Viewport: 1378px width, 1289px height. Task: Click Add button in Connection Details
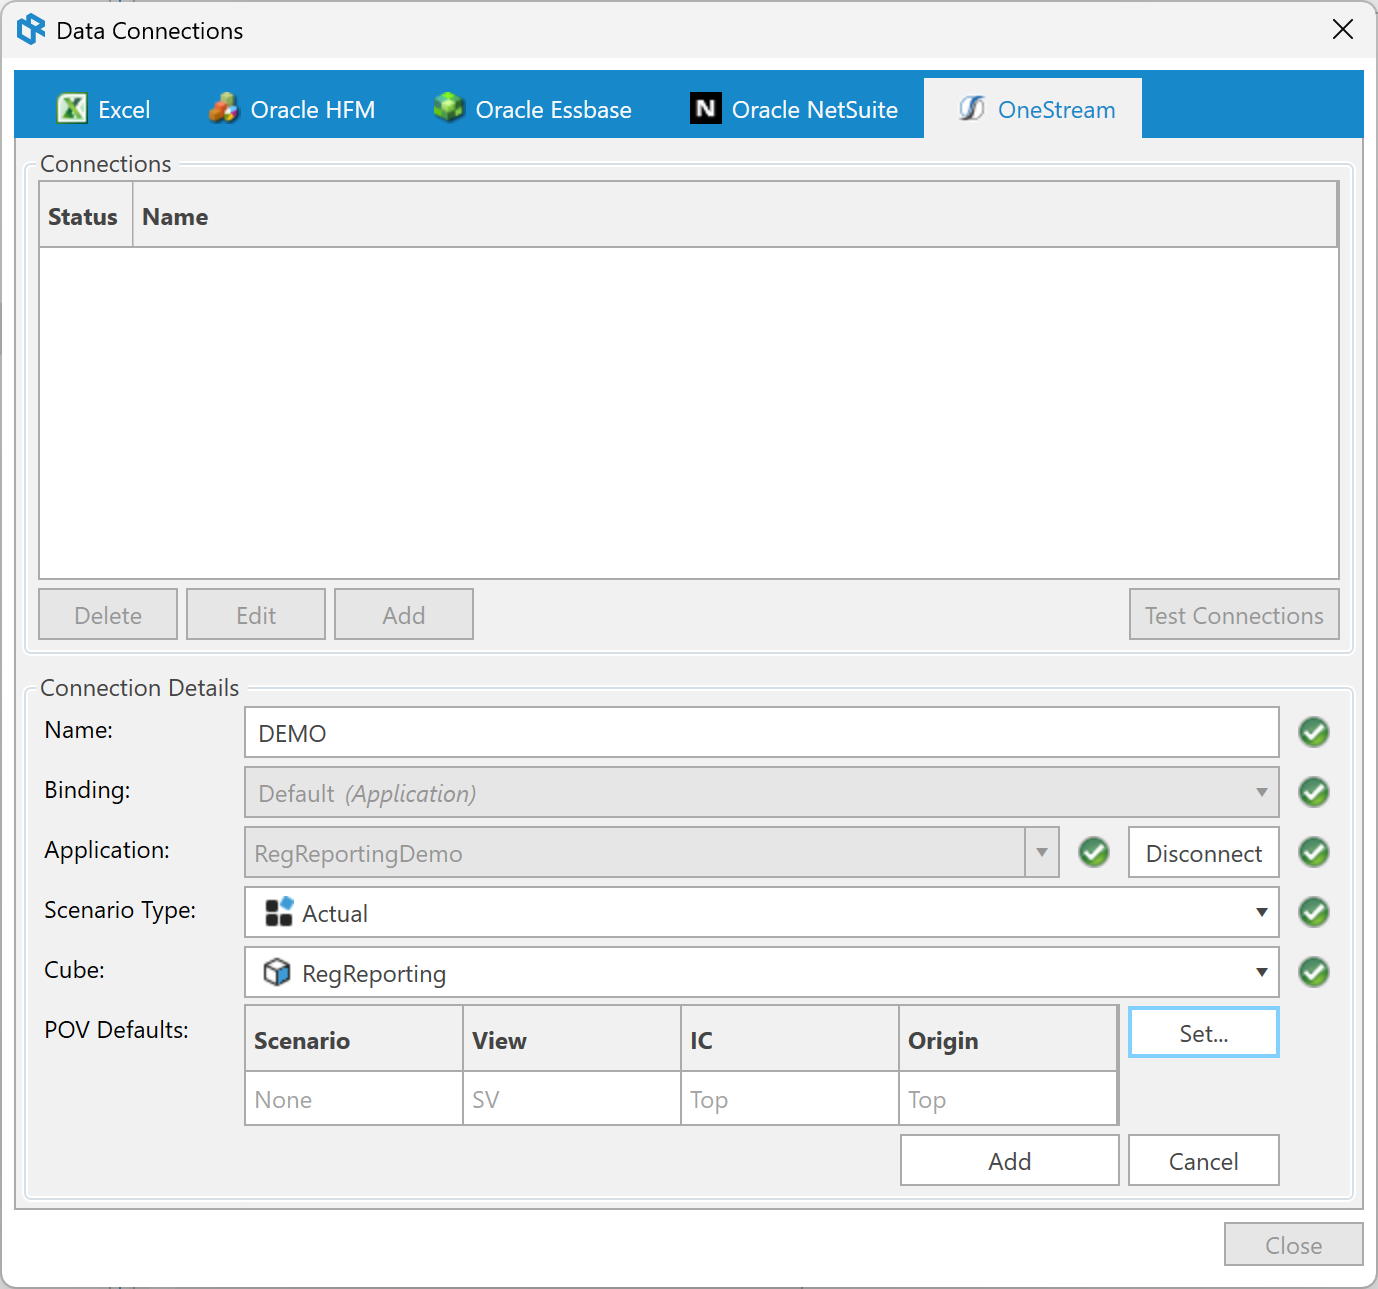tap(1010, 1160)
